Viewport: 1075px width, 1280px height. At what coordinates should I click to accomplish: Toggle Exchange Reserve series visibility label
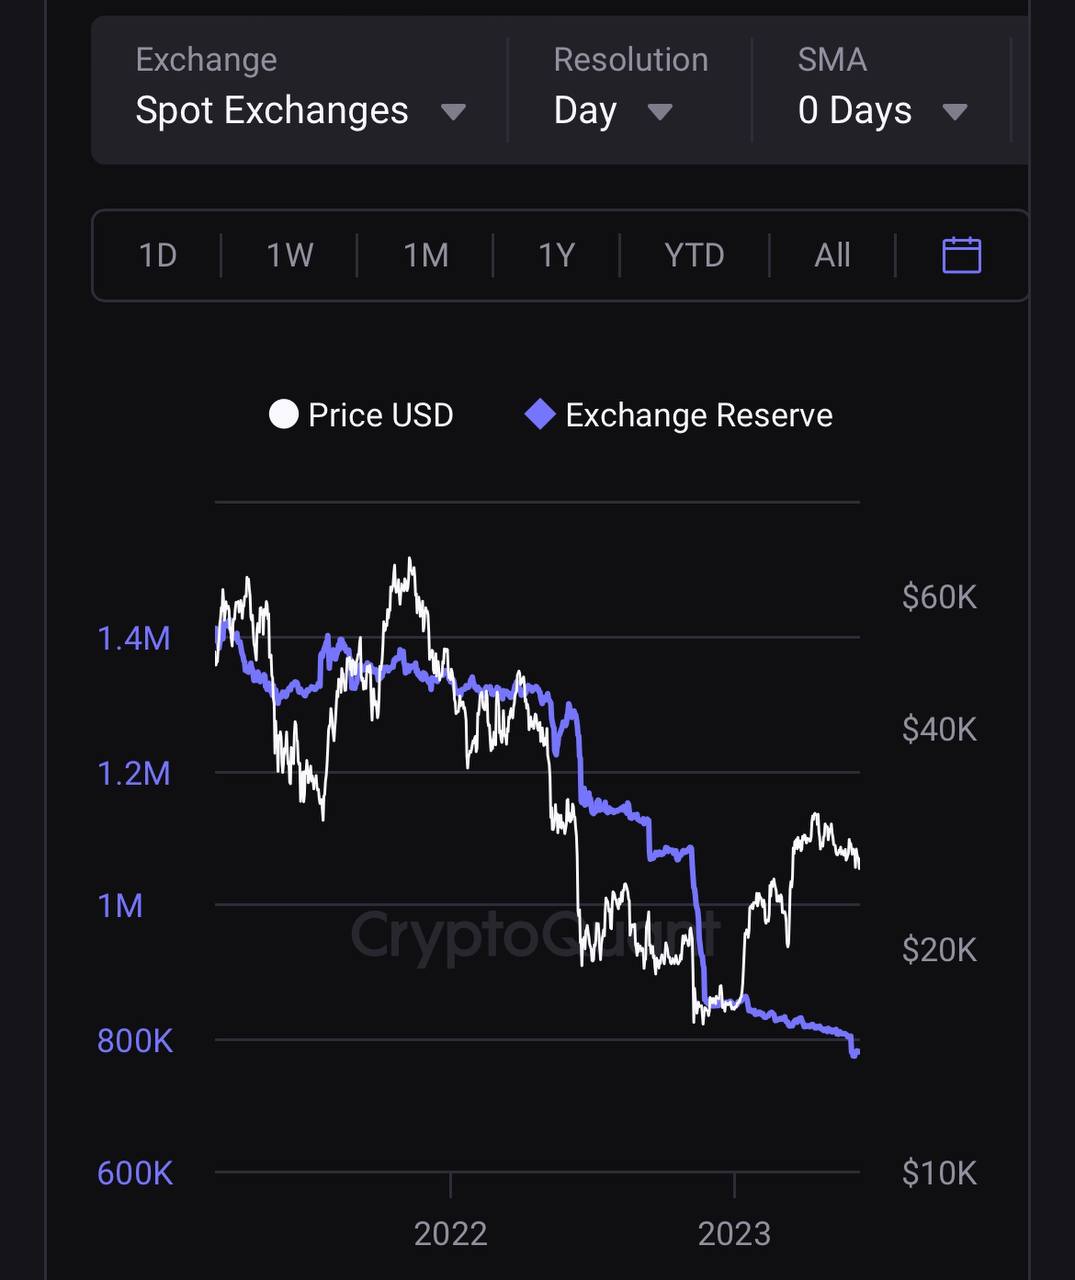[x=698, y=415]
